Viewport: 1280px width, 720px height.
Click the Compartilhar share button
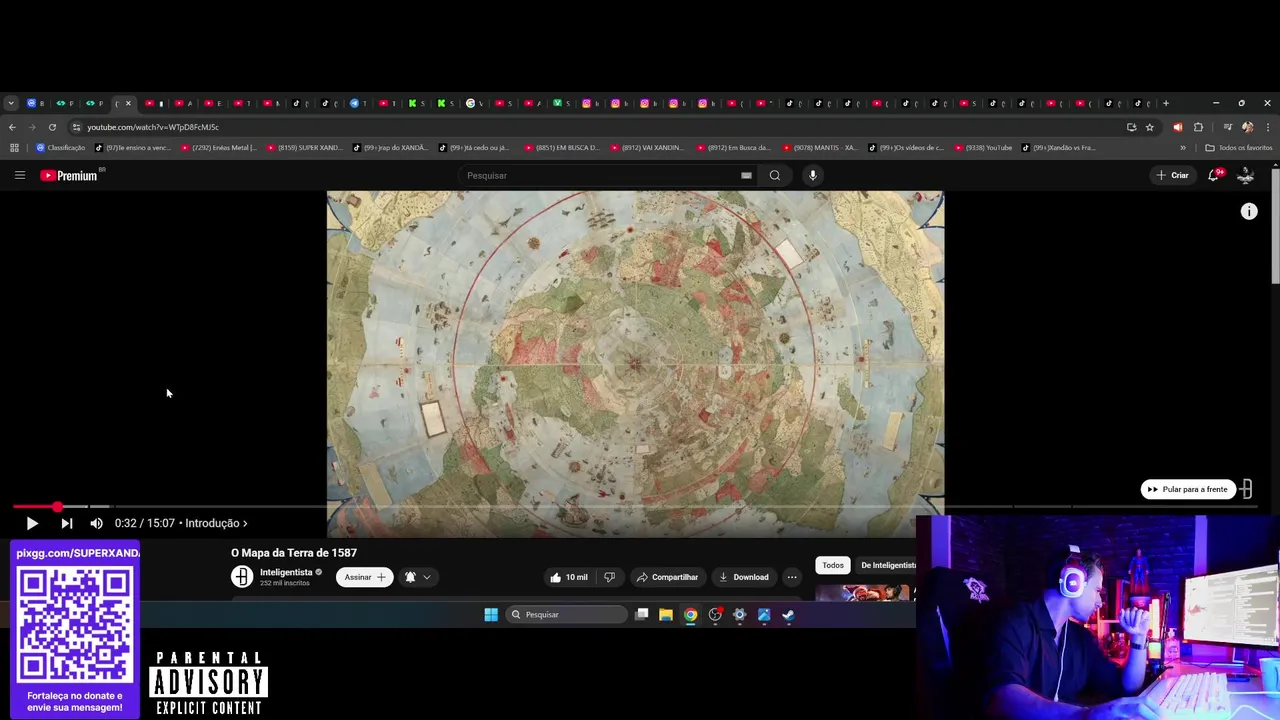tap(667, 577)
